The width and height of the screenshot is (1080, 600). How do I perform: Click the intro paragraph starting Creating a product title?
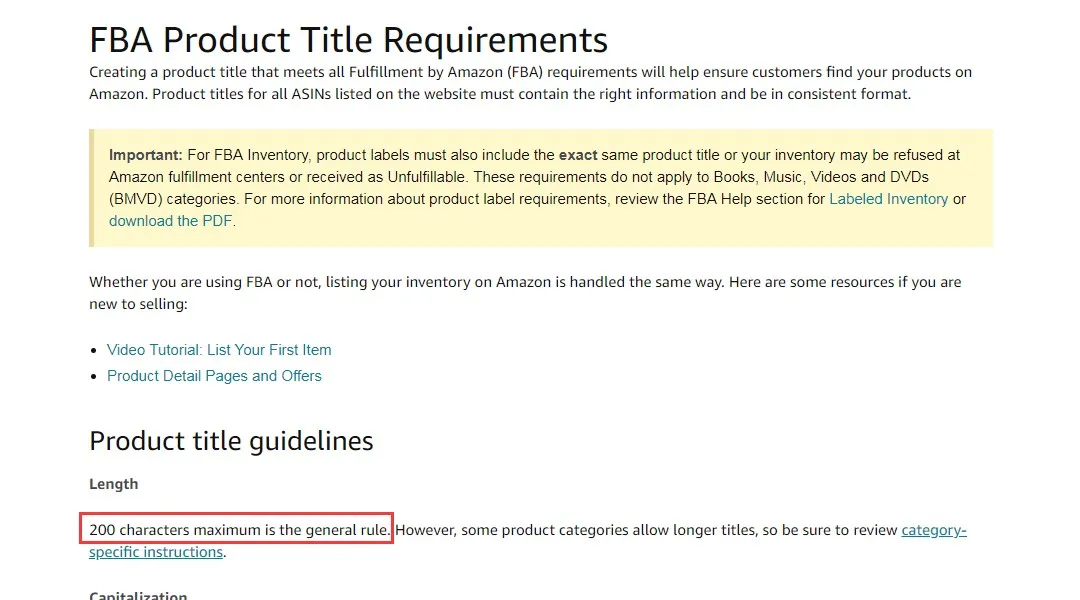[530, 83]
